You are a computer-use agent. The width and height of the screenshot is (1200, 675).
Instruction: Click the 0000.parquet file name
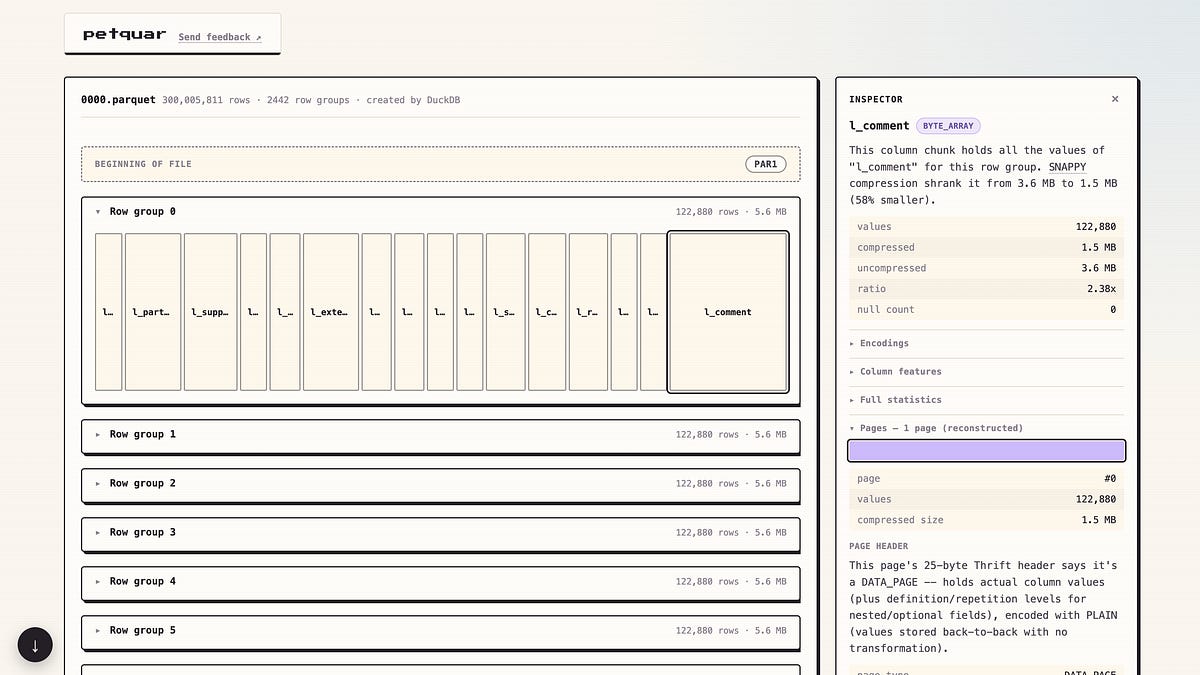[x=118, y=100]
